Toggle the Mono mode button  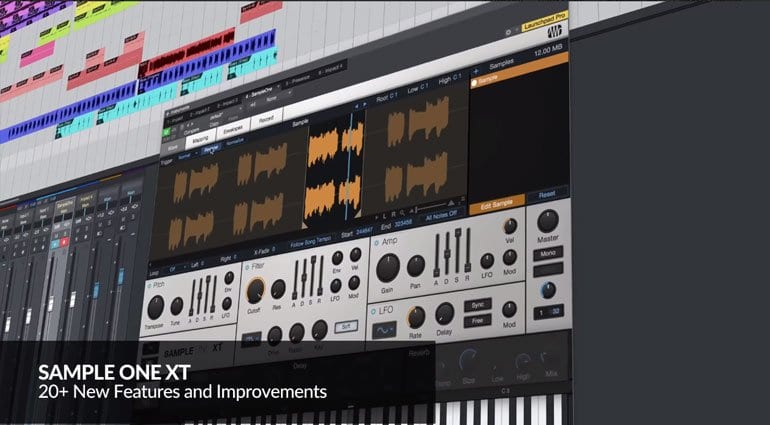548,254
